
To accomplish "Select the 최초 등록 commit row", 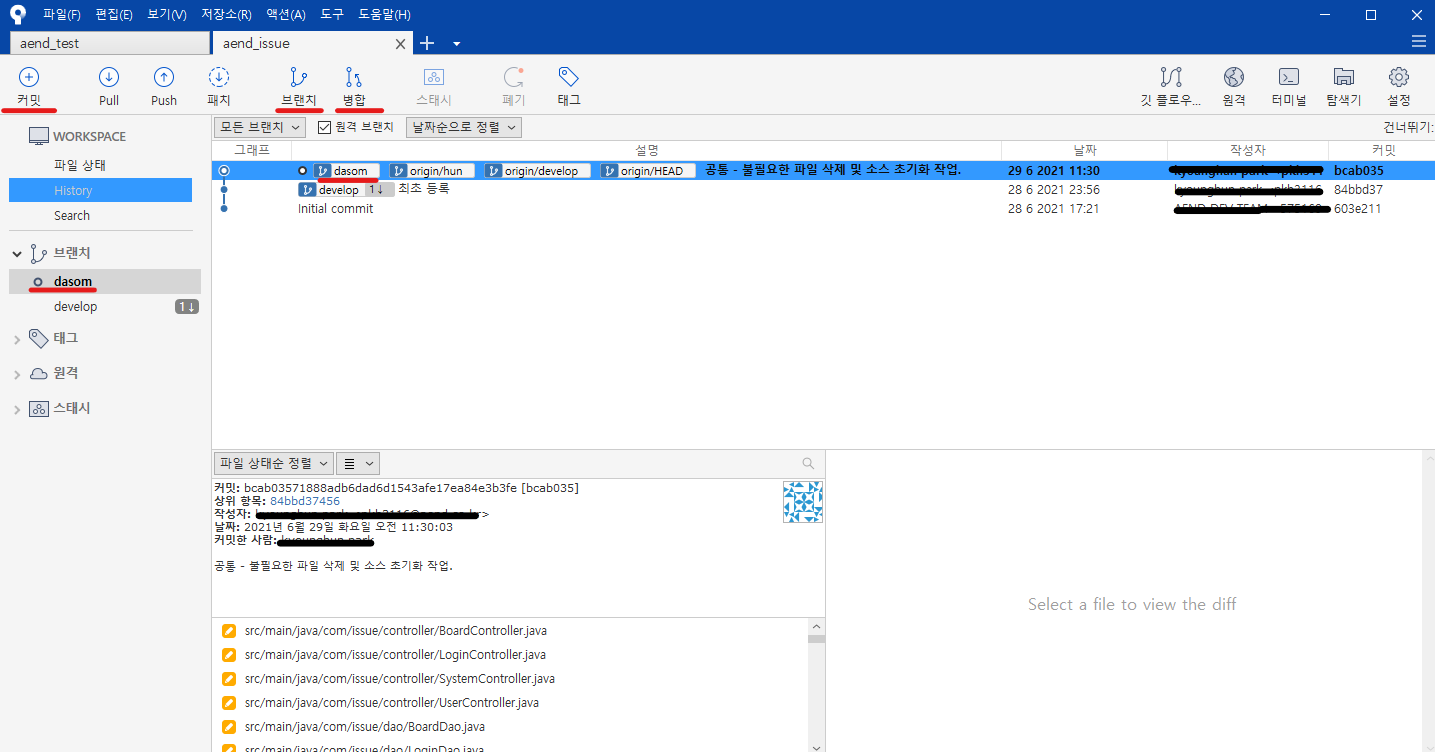I will pyautogui.click(x=823, y=189).
